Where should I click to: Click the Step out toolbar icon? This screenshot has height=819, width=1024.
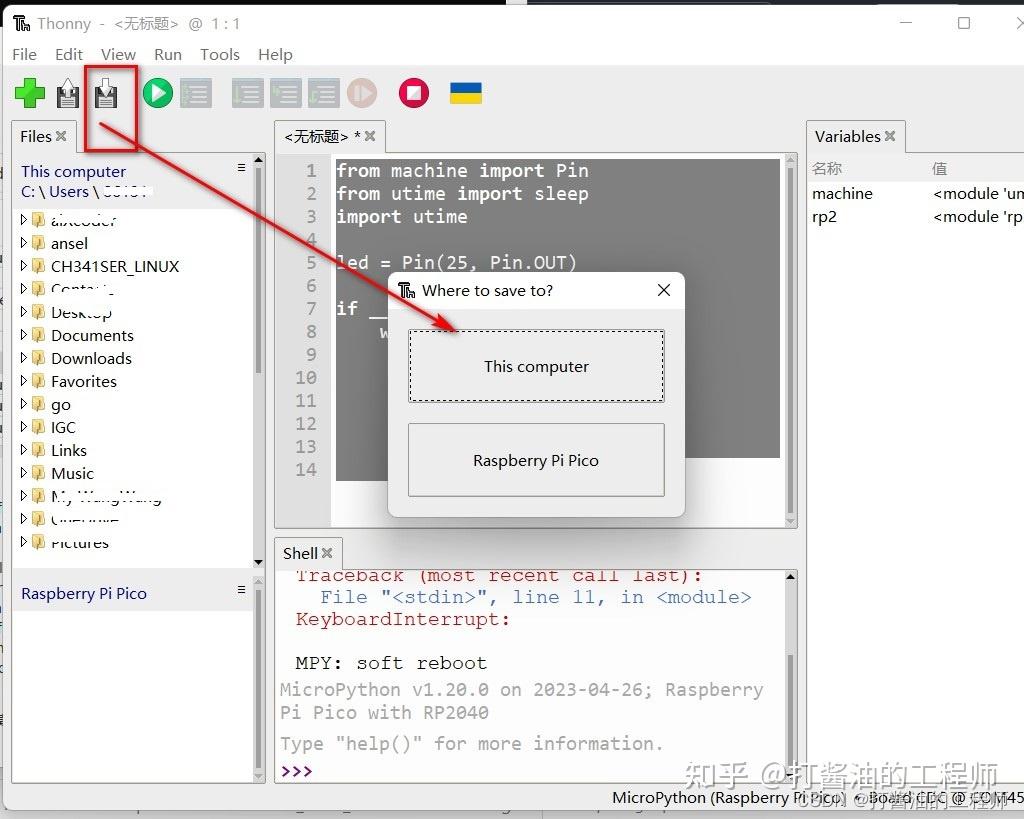pyautogui.click(x=324, y=93)
